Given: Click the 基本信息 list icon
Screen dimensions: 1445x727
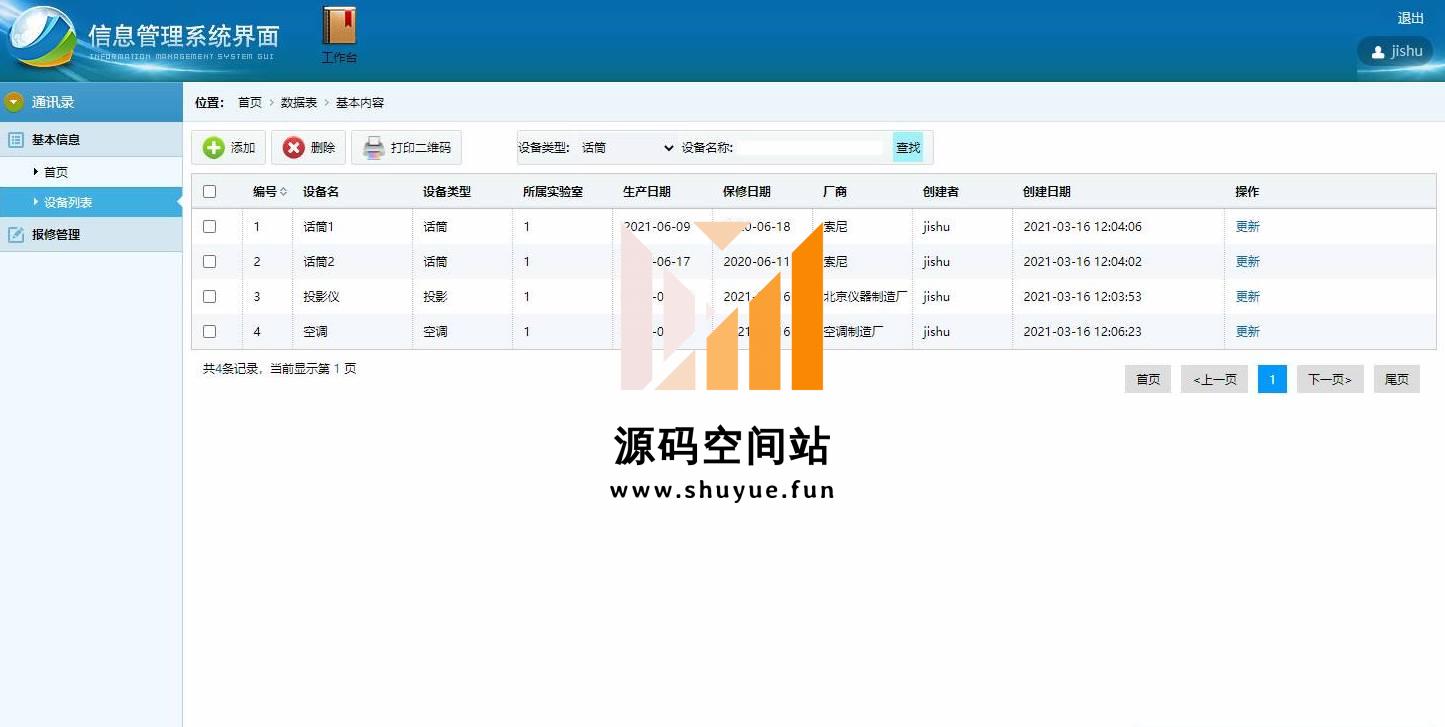Looking at the screenshot, I should tap(16, 140).
